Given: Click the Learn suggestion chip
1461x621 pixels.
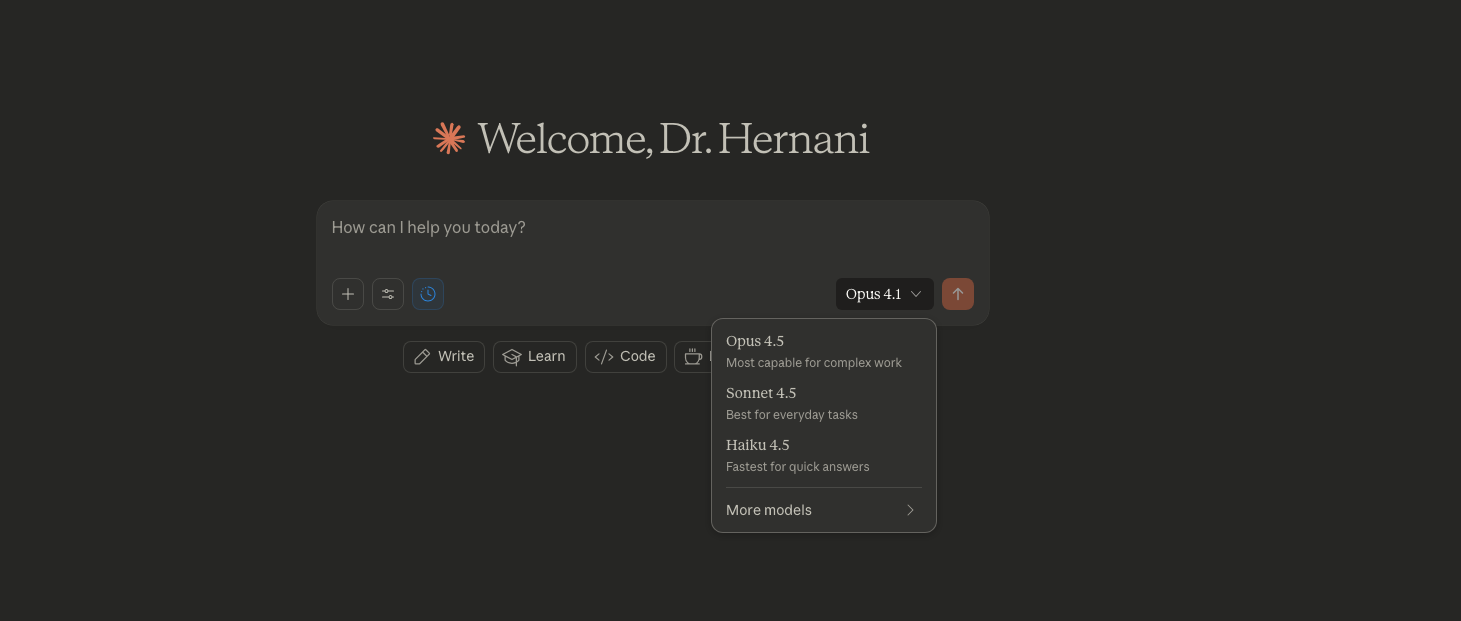Looking at the screenshot, I should click(x=535, y=357).
